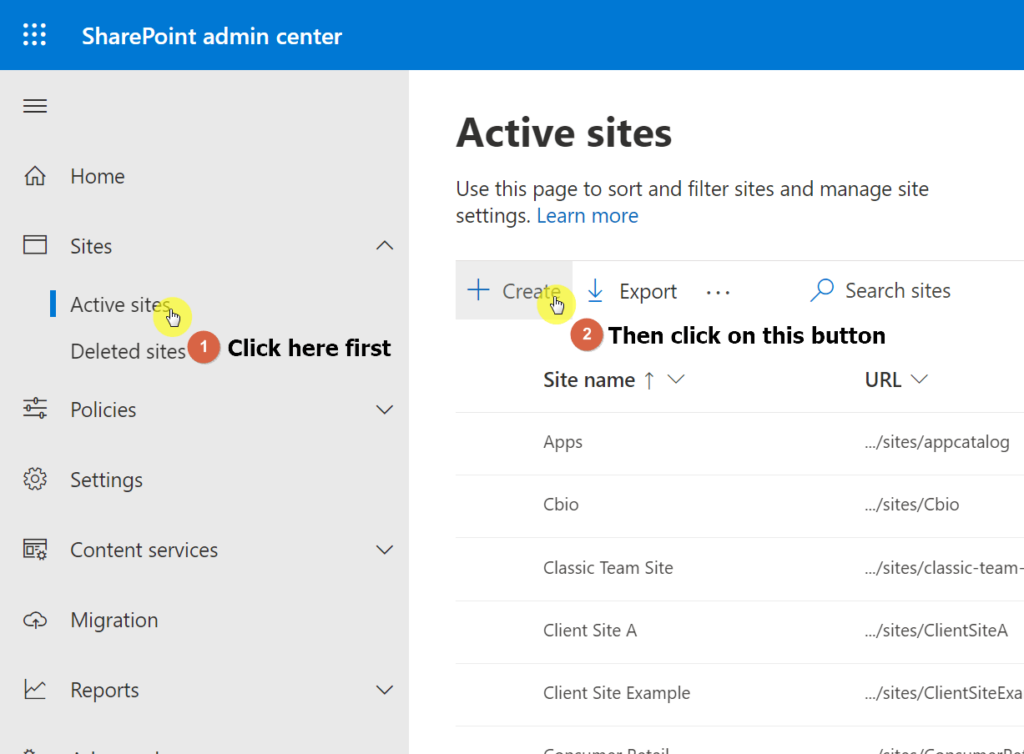
Task: Click the .../sites/ClientSiteA URL
Action: tap(936, 631)
